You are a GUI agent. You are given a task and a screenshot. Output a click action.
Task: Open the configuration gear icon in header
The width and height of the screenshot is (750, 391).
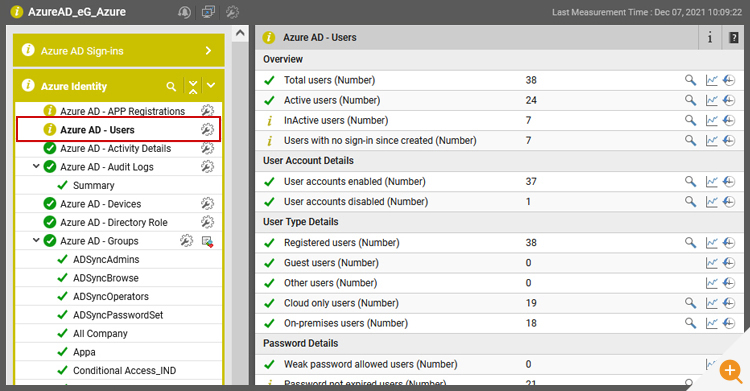(x=232, y=12)
